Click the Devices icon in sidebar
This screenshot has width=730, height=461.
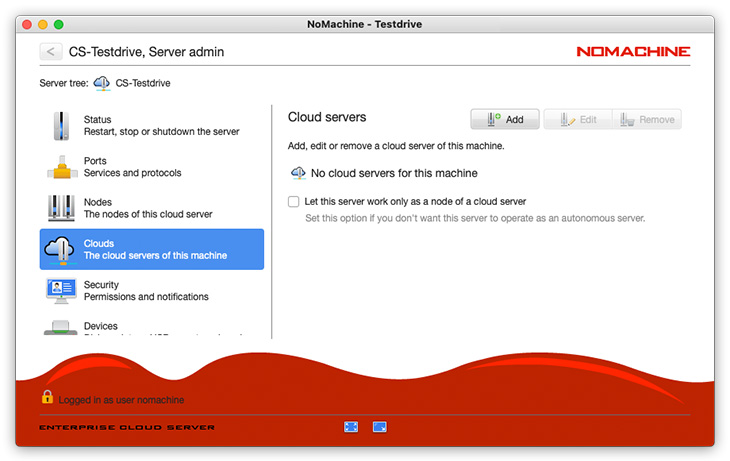click(61, 328)
